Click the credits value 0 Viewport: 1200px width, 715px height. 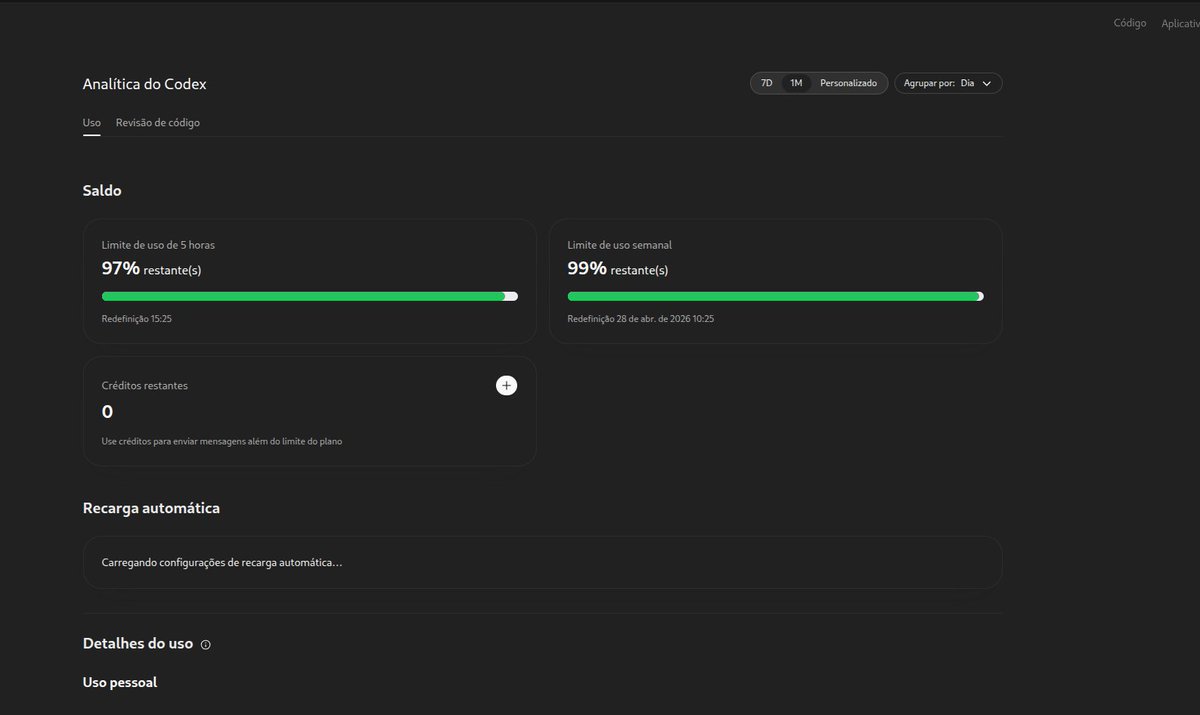click(108, 412)
